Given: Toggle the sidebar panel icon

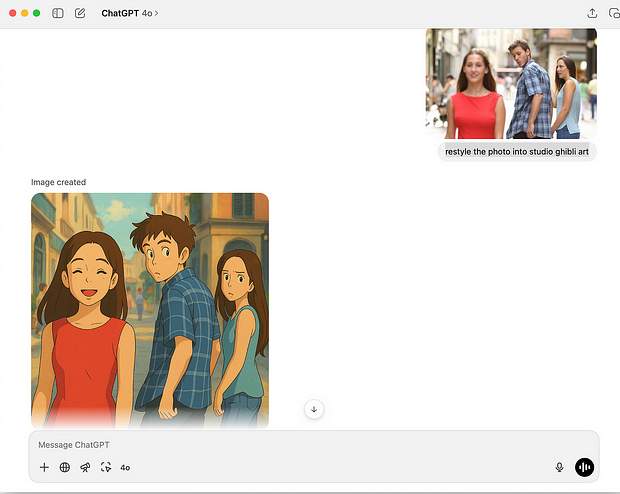Looking at the screenshot, I should pos(58,13).
